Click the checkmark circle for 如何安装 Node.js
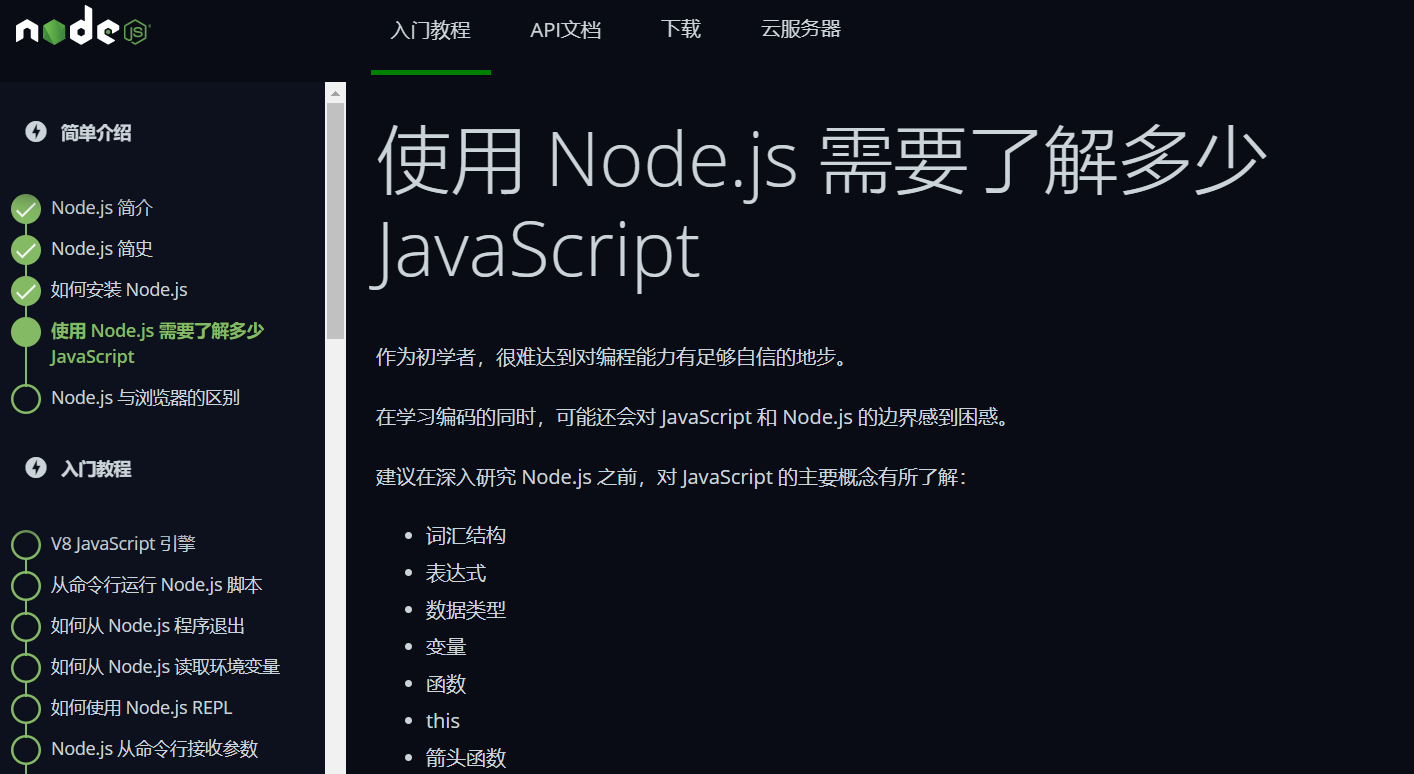The image size is (1414, 774). (26, 291)
